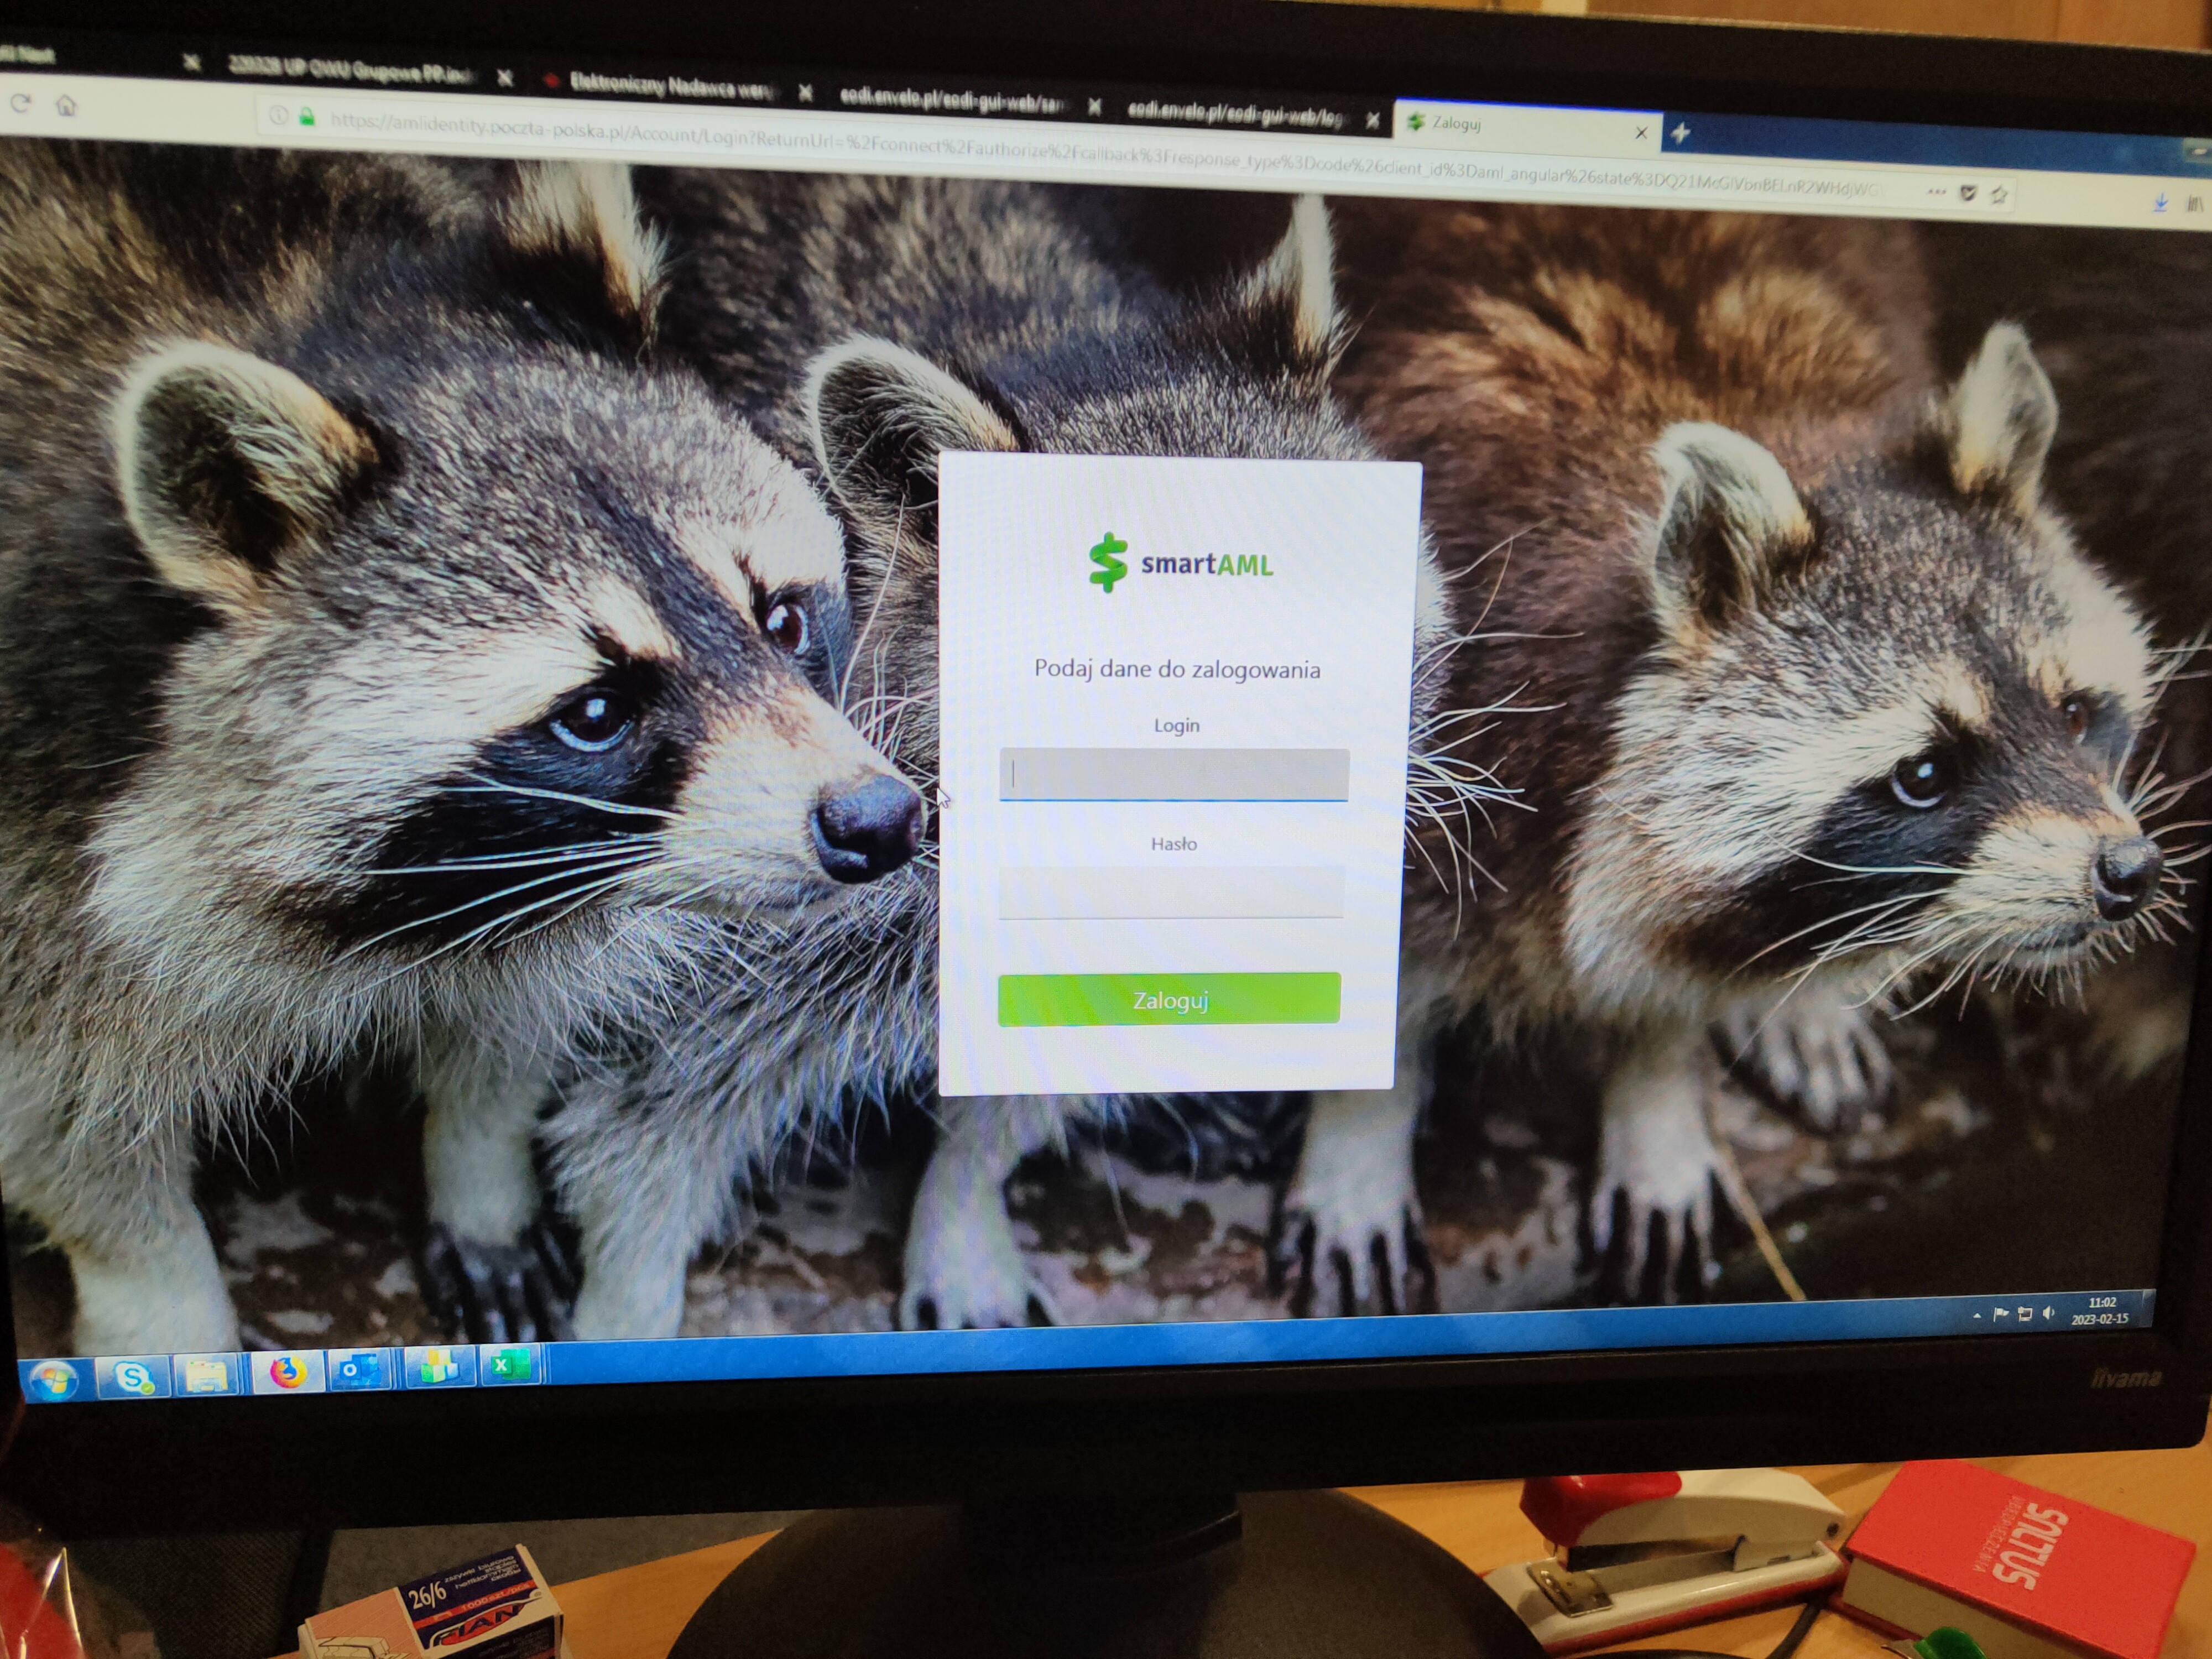This screenshot has height=1659, width=2212.
Task: Expand hidden system tray icons arrow
Action: 1977,1316
